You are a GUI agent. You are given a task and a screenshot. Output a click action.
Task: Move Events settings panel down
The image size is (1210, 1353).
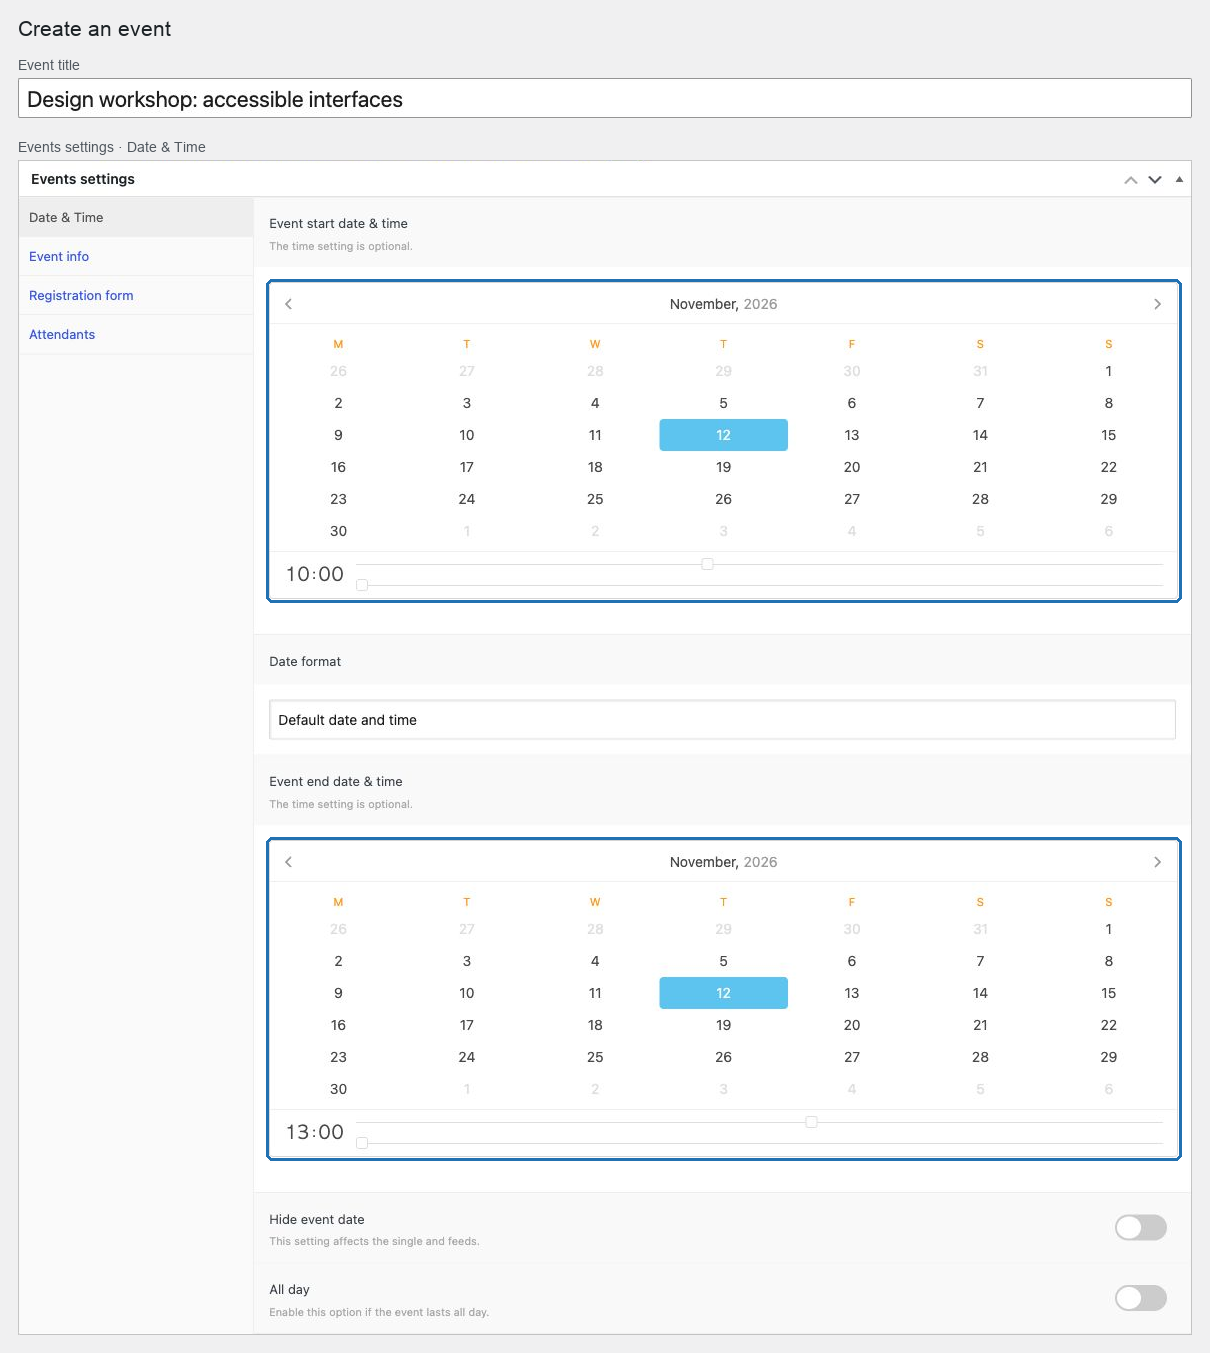coord(1155,180)
